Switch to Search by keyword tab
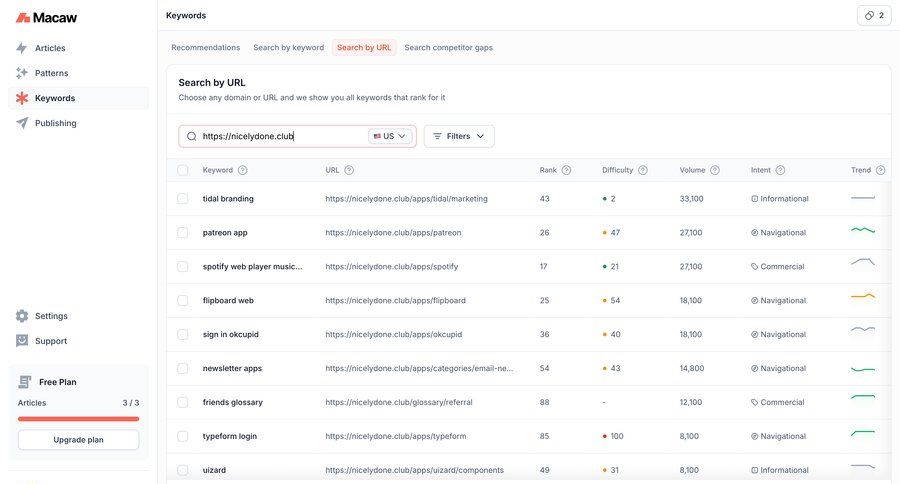900x484 pixels. point(289,48)
